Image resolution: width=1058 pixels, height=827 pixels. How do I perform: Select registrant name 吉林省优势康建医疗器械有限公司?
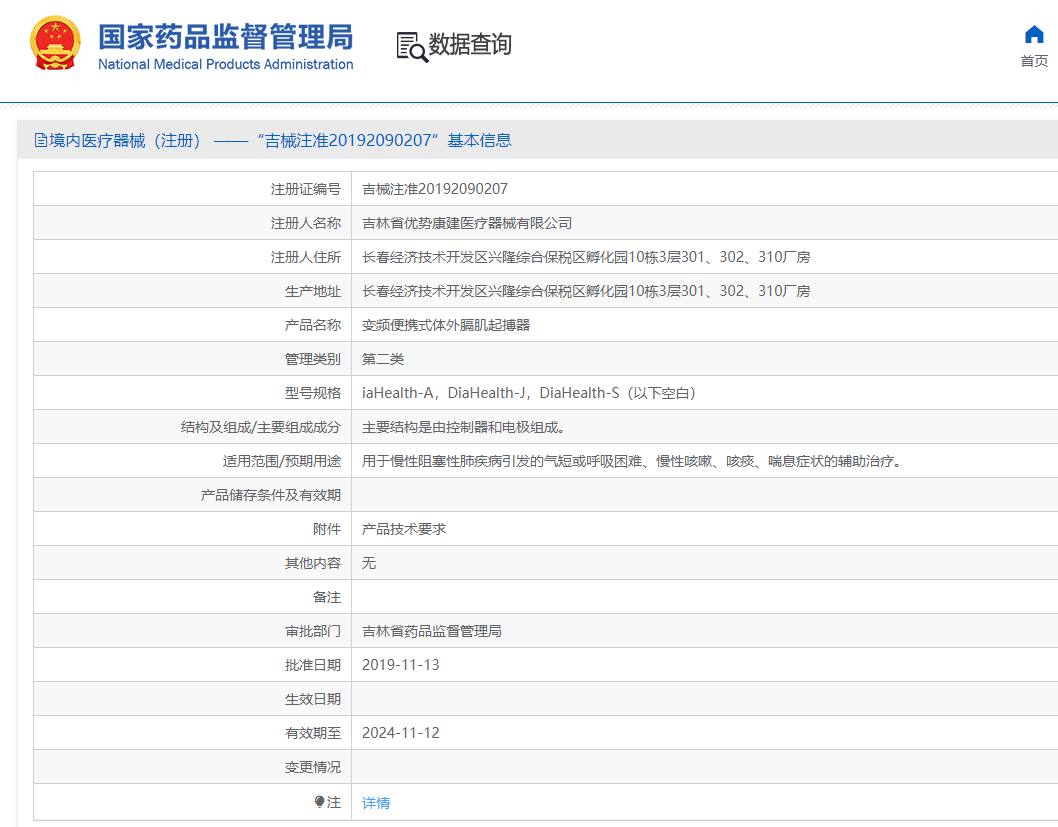tap(467, 223)
